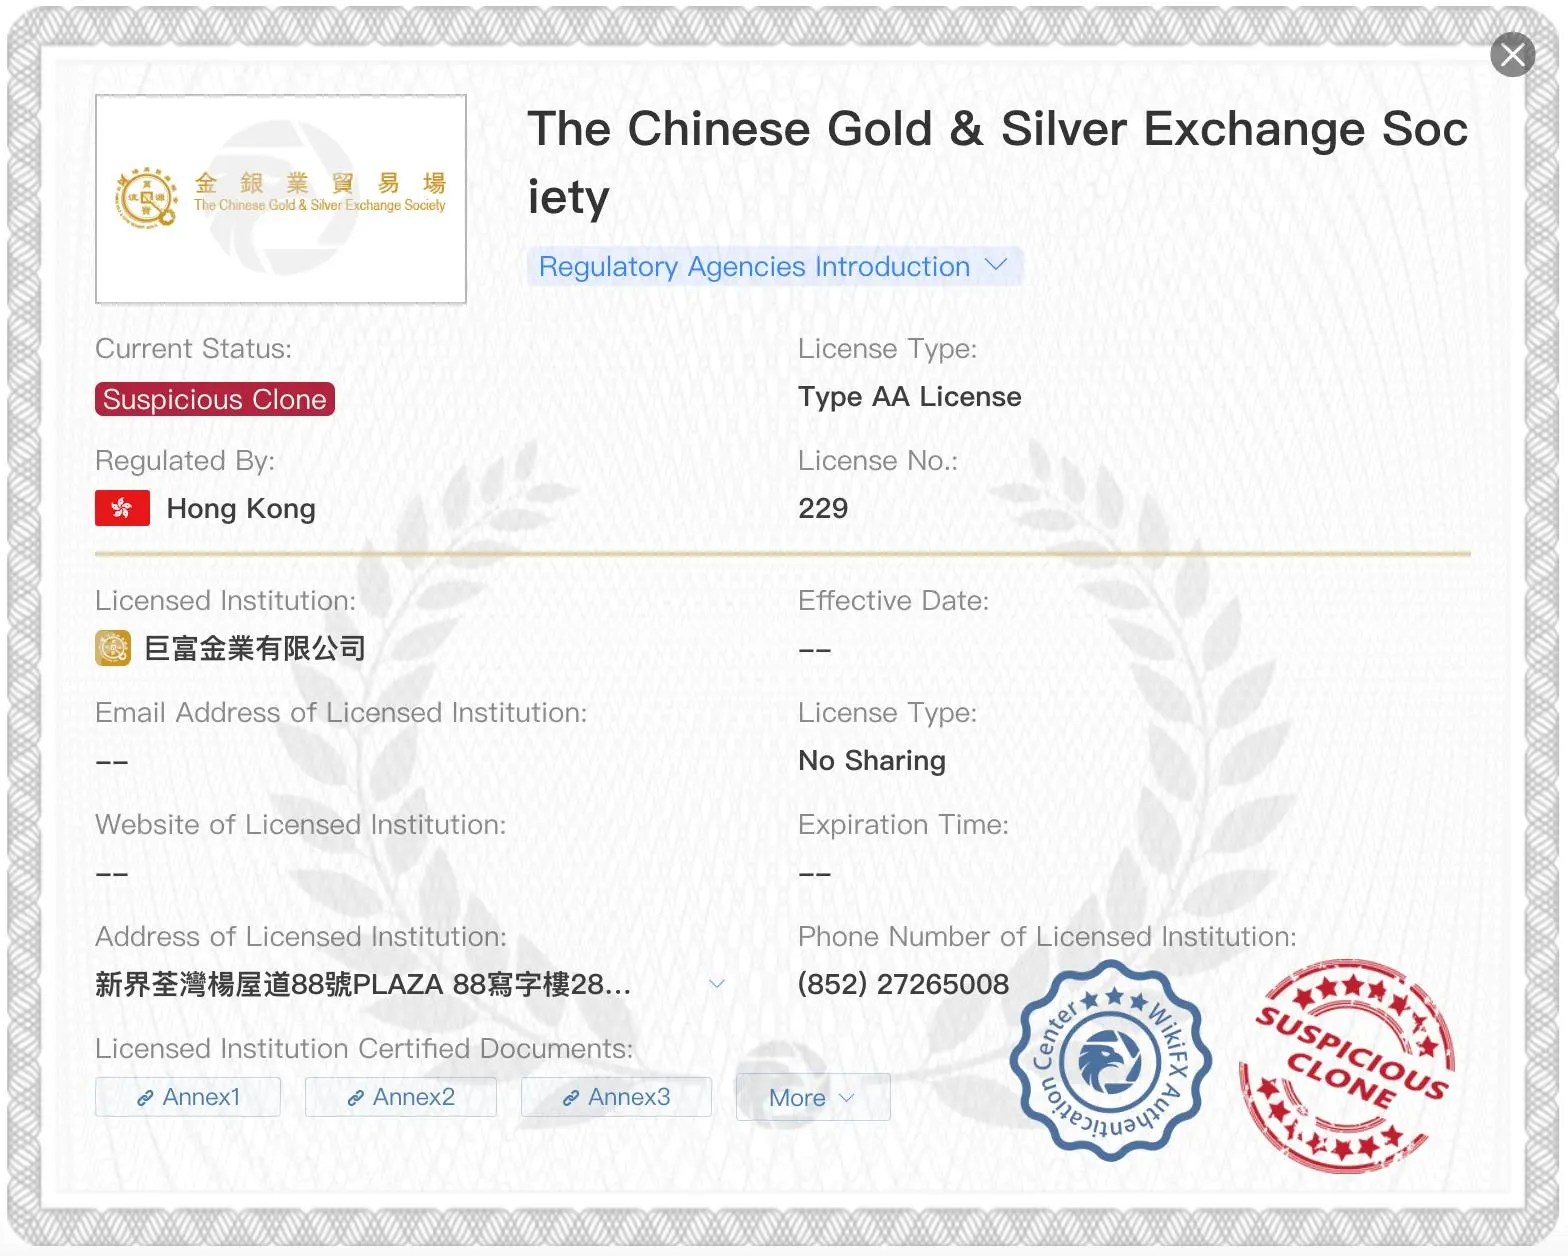1568x1256 pixels.
Task: Click the Hong Kong regulator text
Action: (x=241, y=509)
